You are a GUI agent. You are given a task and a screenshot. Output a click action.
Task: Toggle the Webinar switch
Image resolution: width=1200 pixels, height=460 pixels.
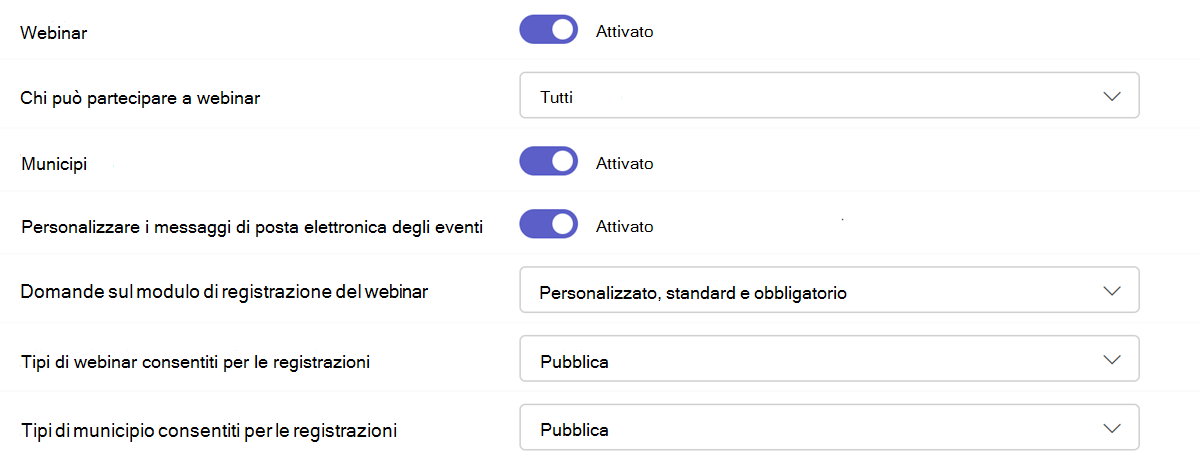[548, 30]
